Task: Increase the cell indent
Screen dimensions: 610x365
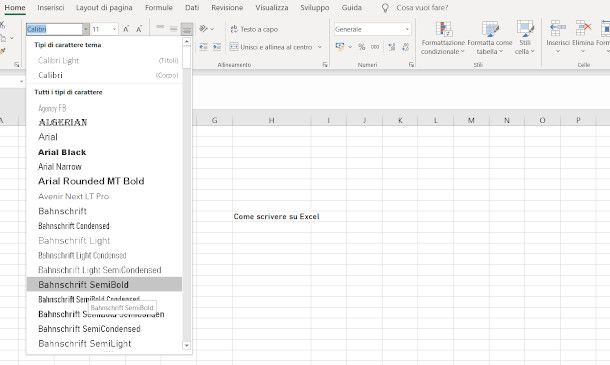Action: click(217, 47)
